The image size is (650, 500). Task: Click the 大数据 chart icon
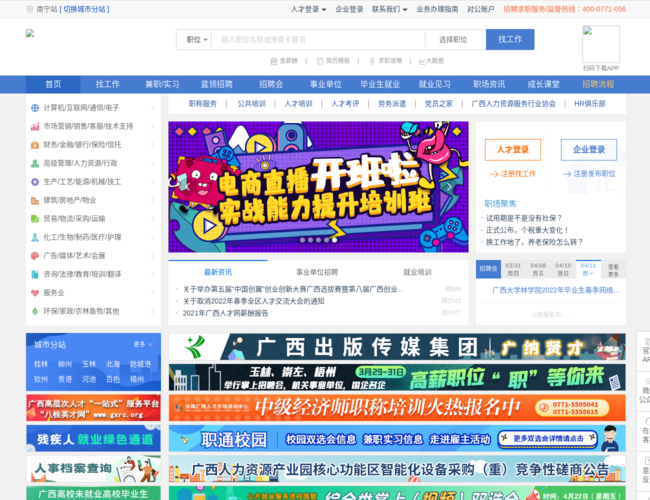422,61
